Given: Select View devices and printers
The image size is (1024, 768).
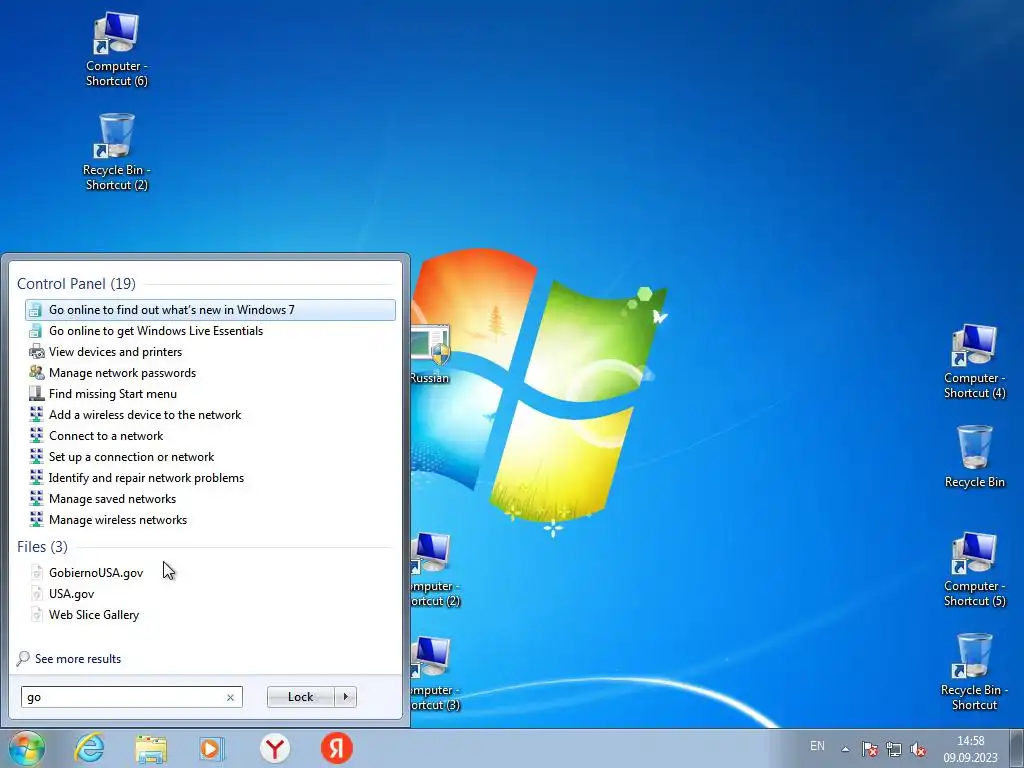Looking at the screenshot, I should [210, 351].
